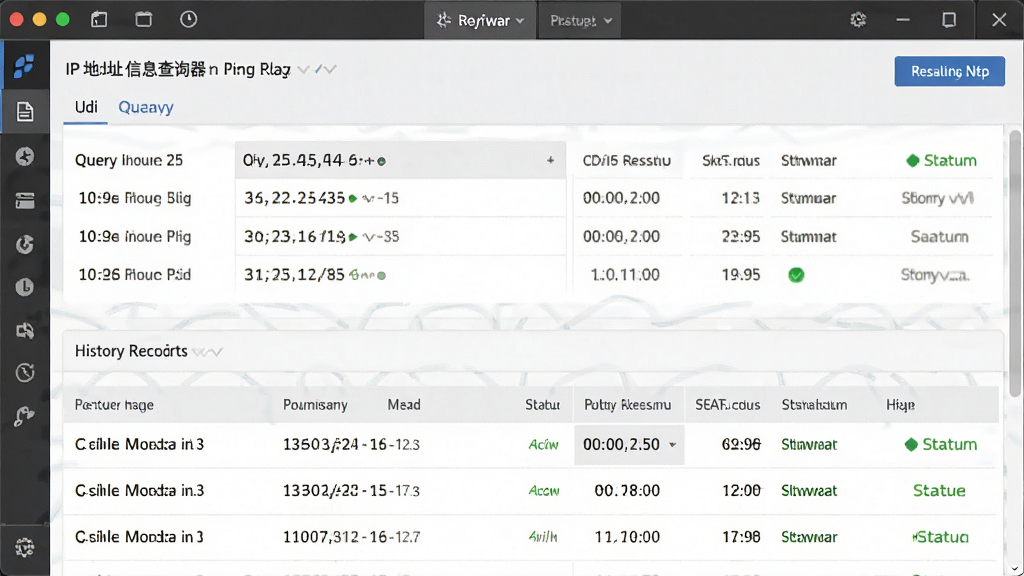This screenshot has height=576, width=1024.
Task: Click the SEAT.cdus column header
Action: [728, 405]
